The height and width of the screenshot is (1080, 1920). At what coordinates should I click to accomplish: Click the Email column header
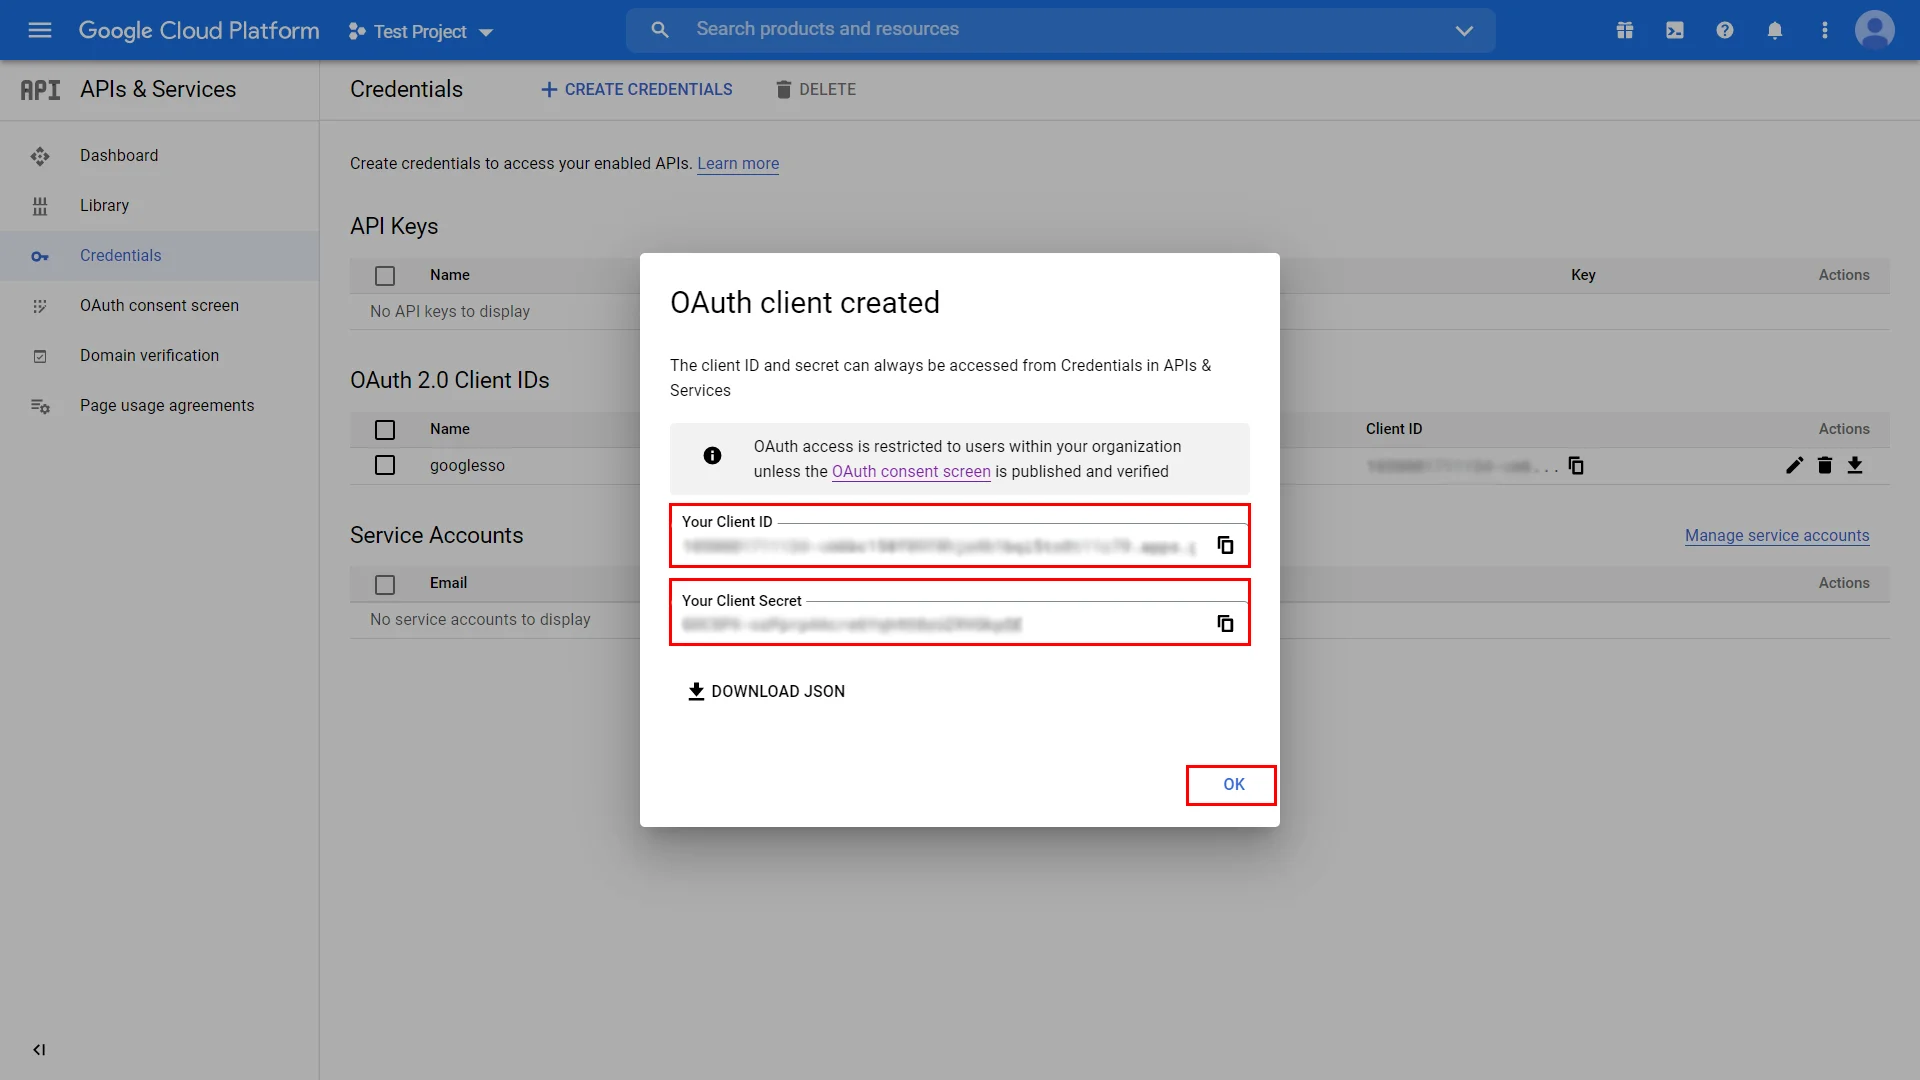click(x=448, y=583)
